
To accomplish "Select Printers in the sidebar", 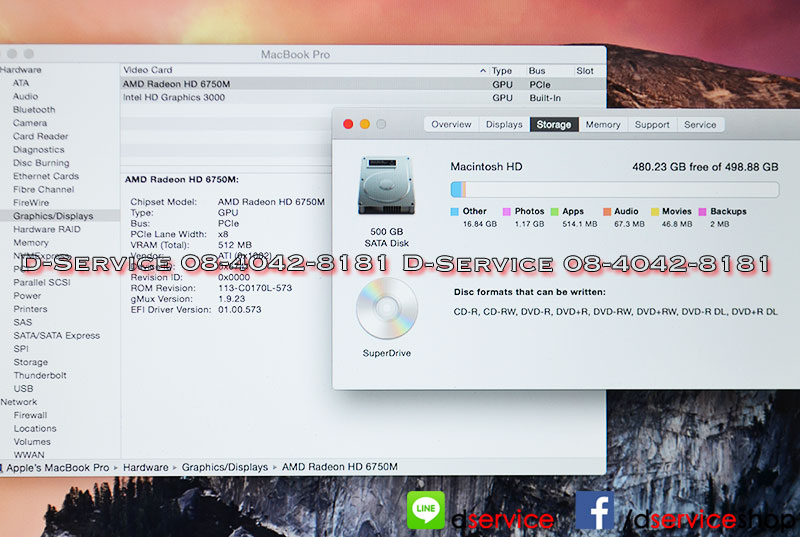I will click(x=30, y=309).
